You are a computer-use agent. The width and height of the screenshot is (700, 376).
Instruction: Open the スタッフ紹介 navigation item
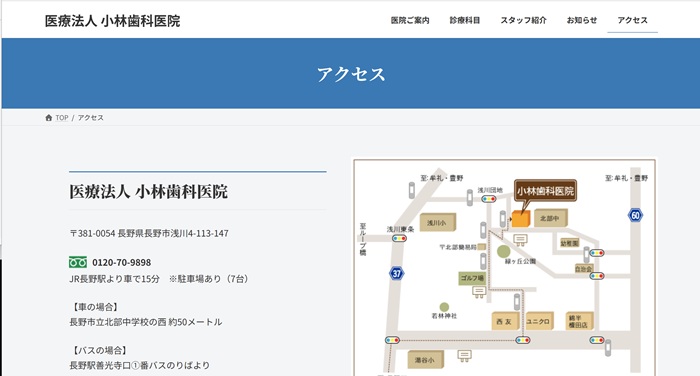523,21
